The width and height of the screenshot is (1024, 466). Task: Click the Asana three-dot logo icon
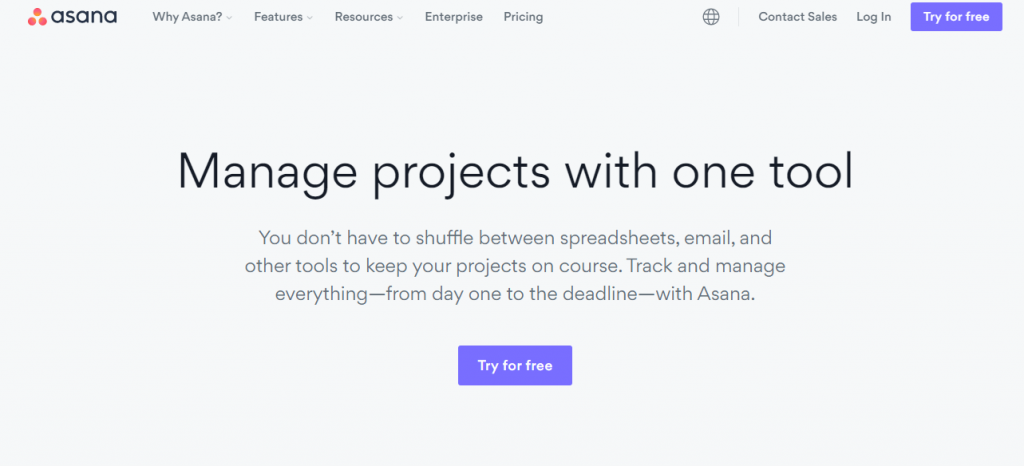37,17
